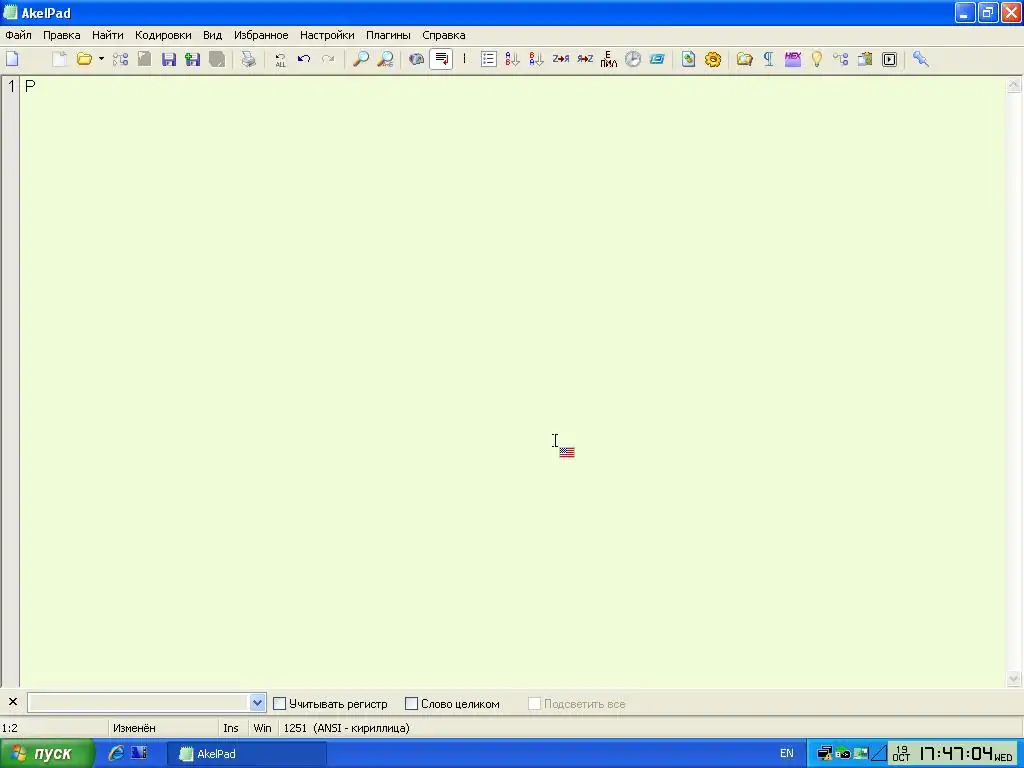The image size is (1024, 768).
Task: Click the 1251 (ANSI - кириллица) encoding entry
Action: (x=346, y=728)
